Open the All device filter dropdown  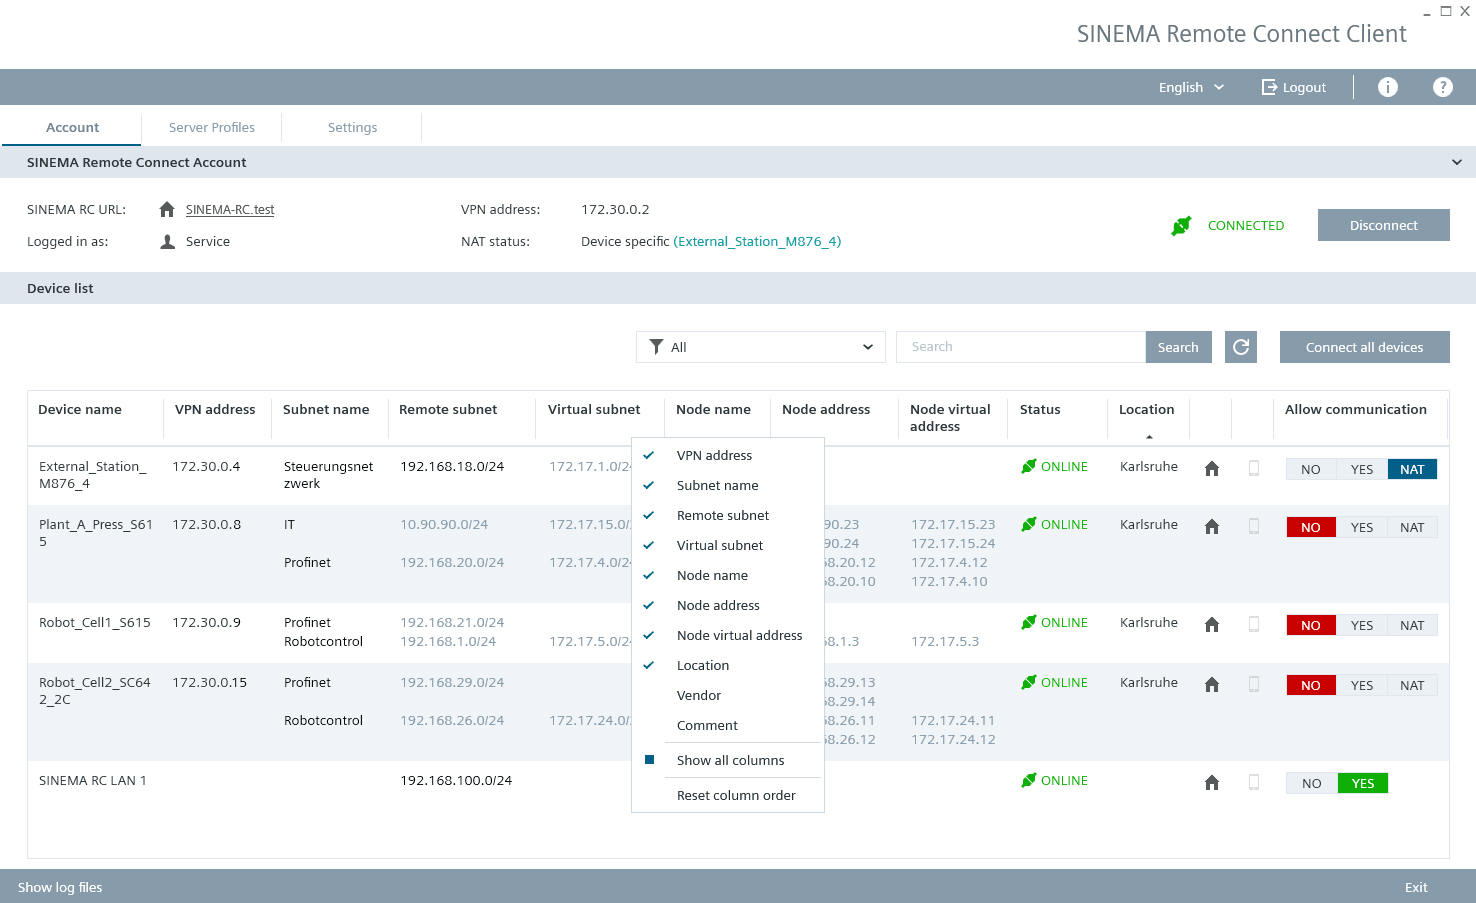point(866,347)
